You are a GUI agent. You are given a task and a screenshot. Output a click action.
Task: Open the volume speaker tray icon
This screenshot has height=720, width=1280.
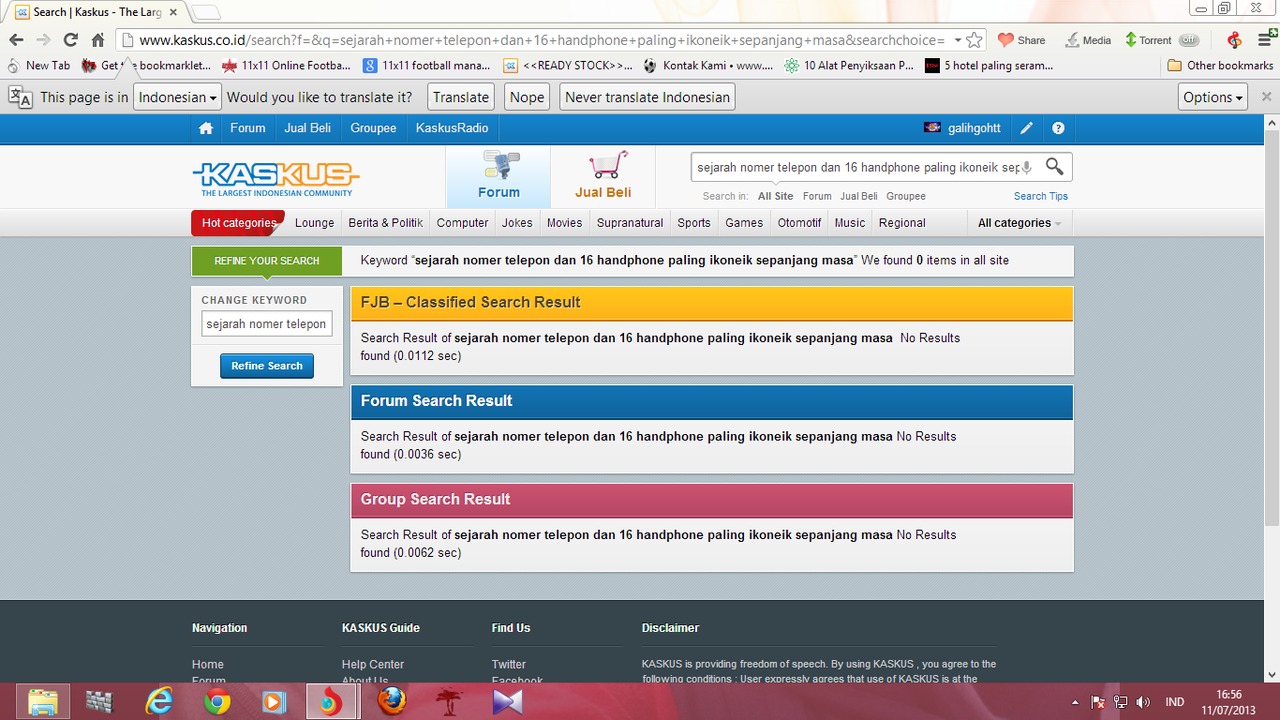(1143, 702)
